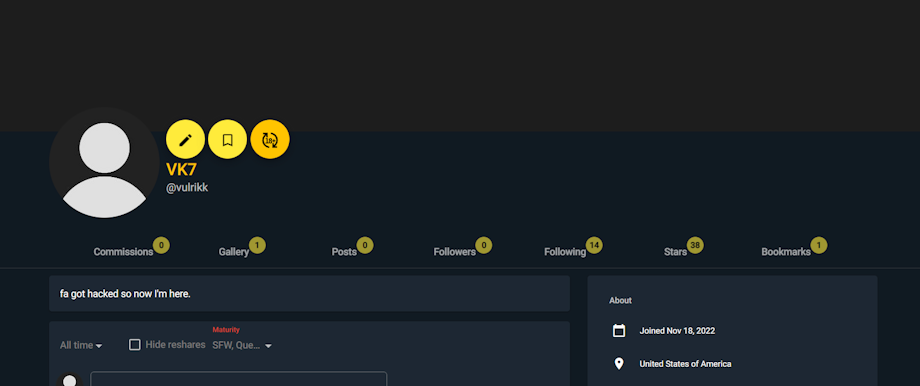Go to the Bookmarks tab
This screenshot has width=920, height=386.
[x=786, y=252]
